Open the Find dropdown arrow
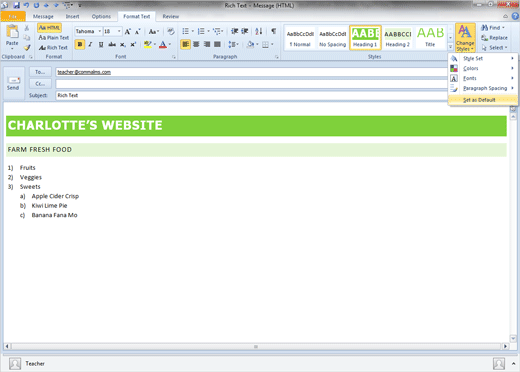This screenshot has height=372, width=520. pos(503,28)
